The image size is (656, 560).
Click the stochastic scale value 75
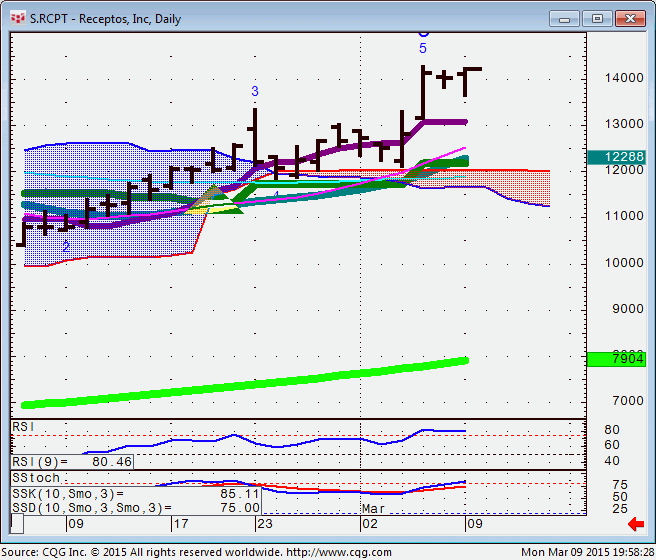[620, 484]
